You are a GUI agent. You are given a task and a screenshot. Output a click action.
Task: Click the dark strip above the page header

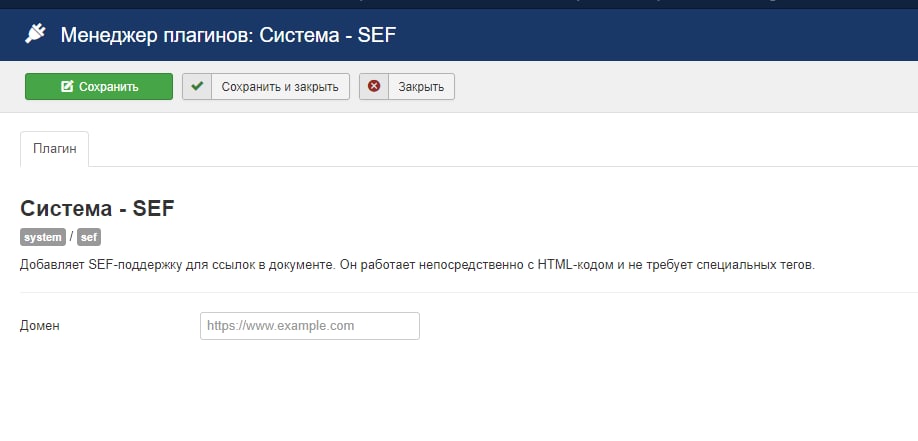point(459,4)
